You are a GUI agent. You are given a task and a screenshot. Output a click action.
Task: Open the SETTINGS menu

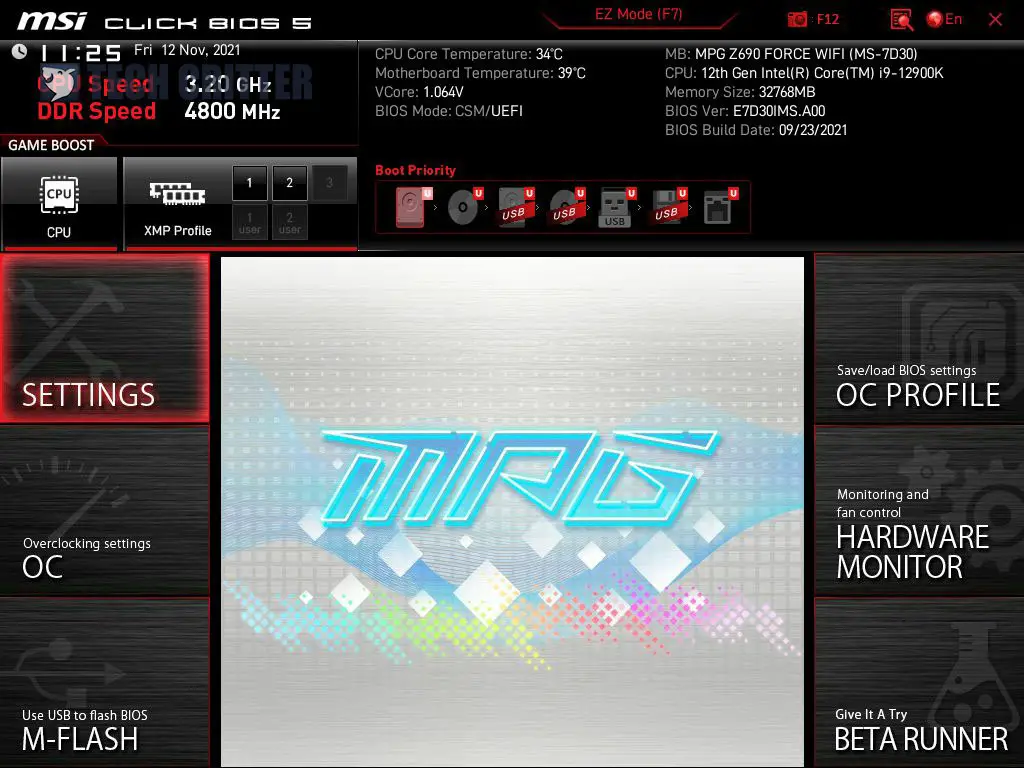coord(104,338)
